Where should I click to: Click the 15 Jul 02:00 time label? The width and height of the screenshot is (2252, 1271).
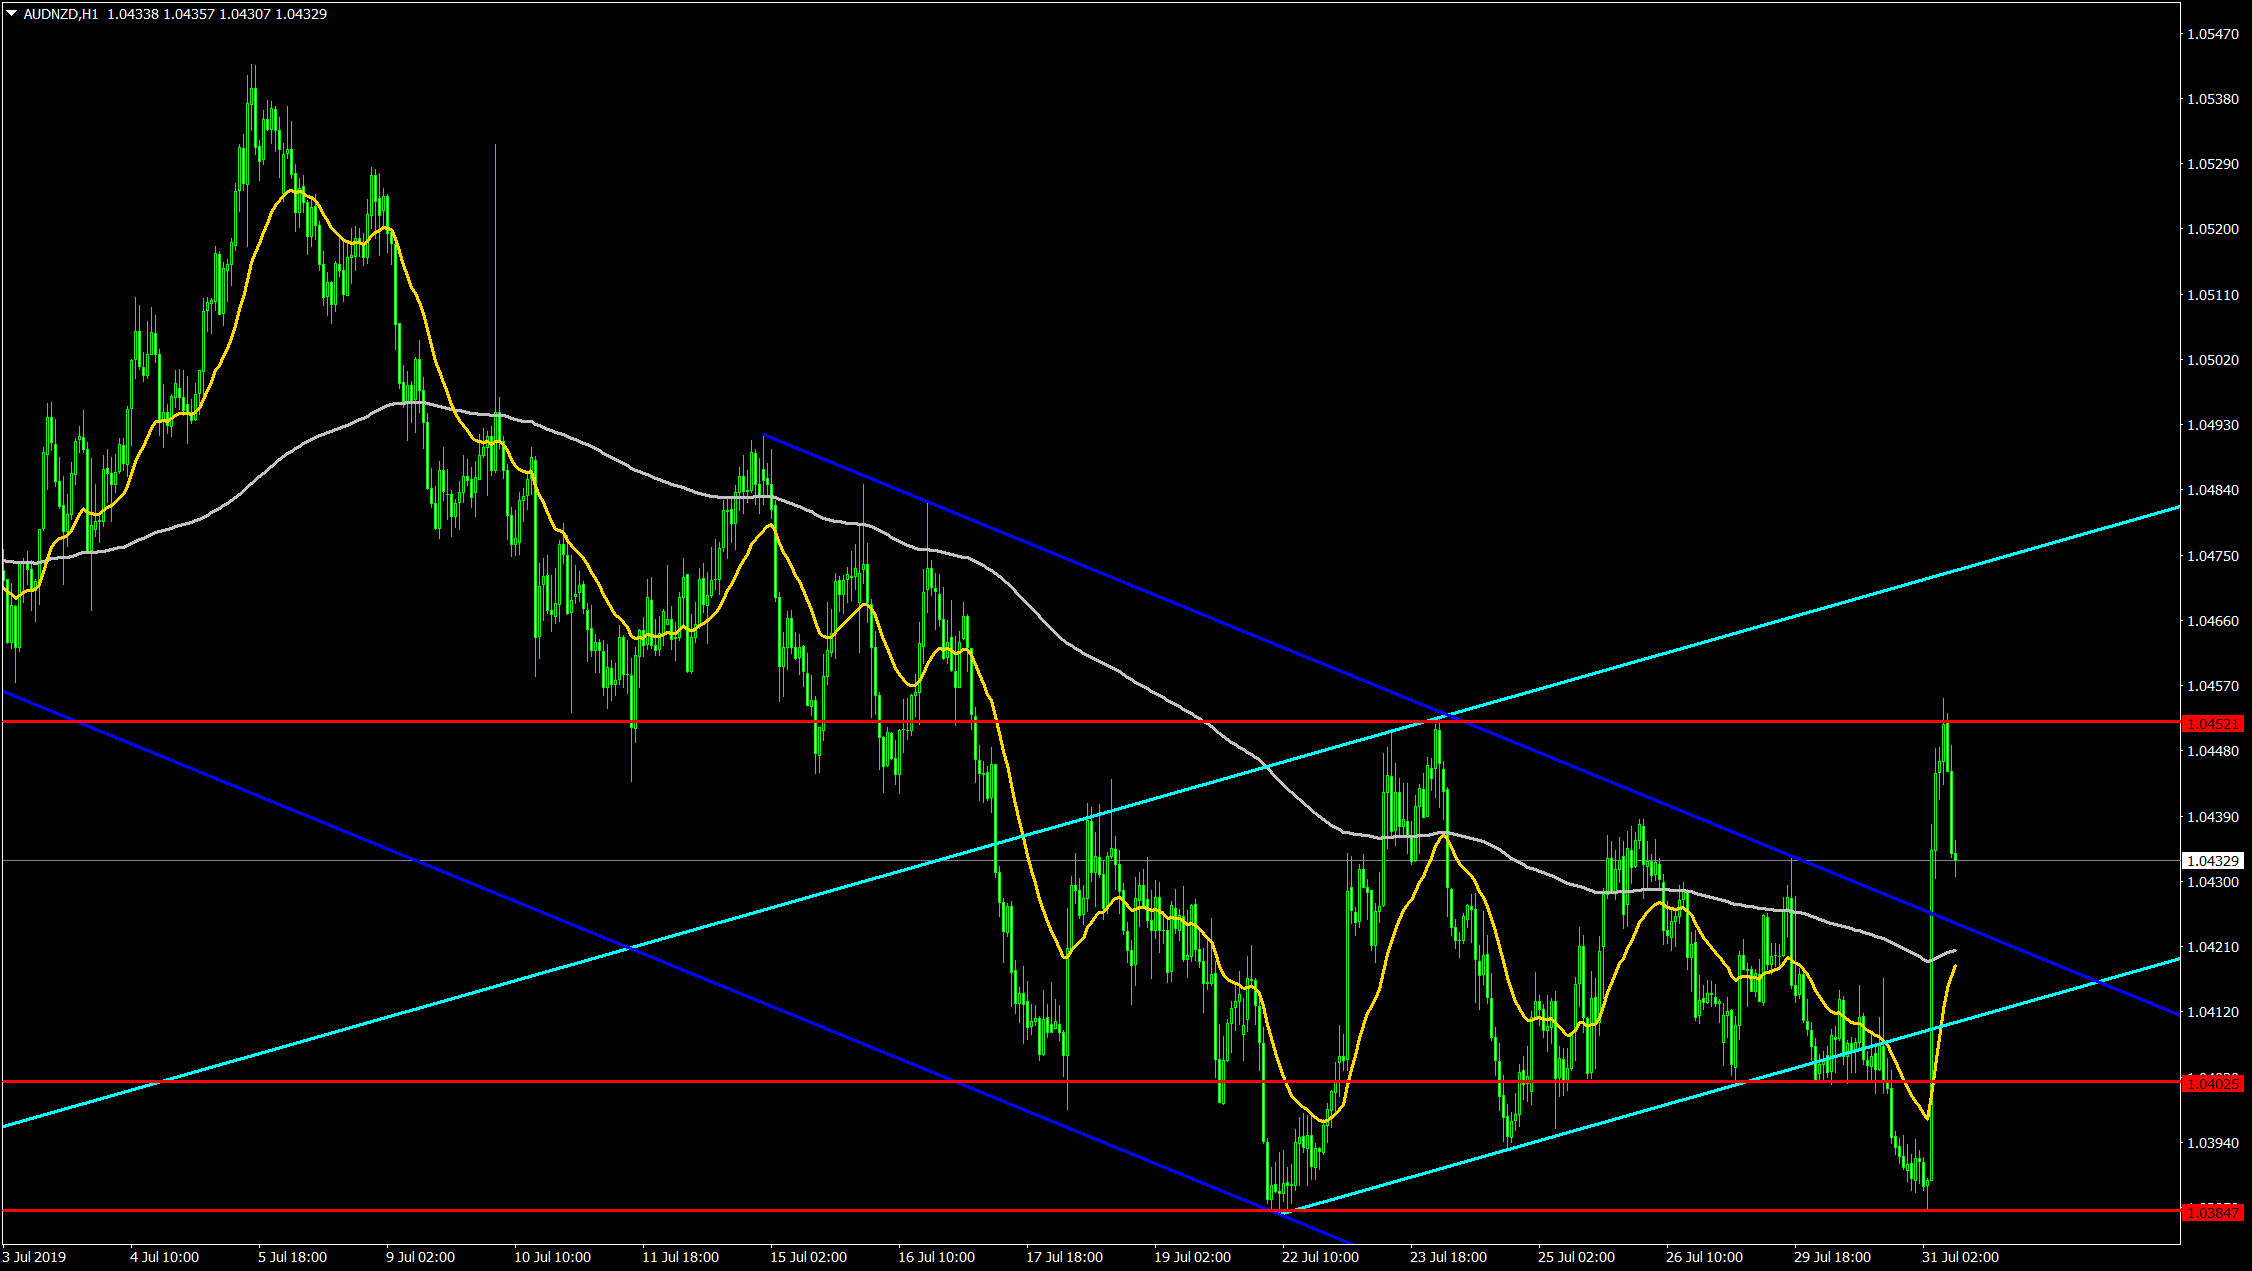tap(808, 1257)
